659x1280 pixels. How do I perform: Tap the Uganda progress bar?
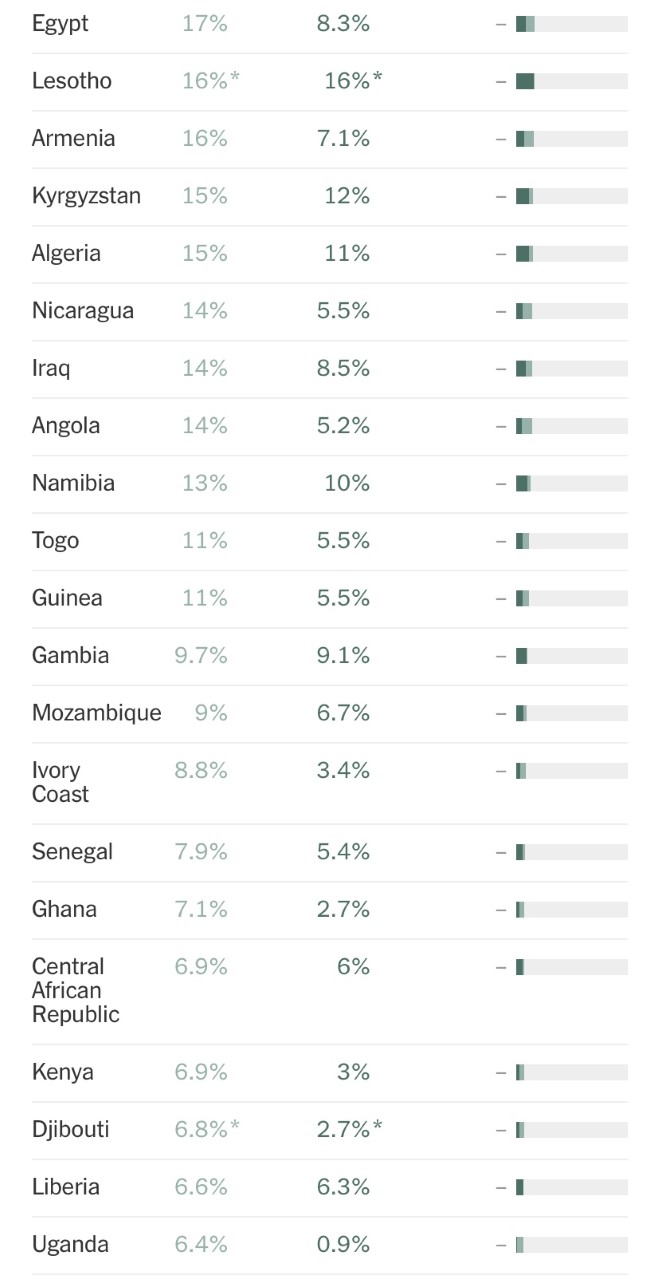click(571, 1245)
